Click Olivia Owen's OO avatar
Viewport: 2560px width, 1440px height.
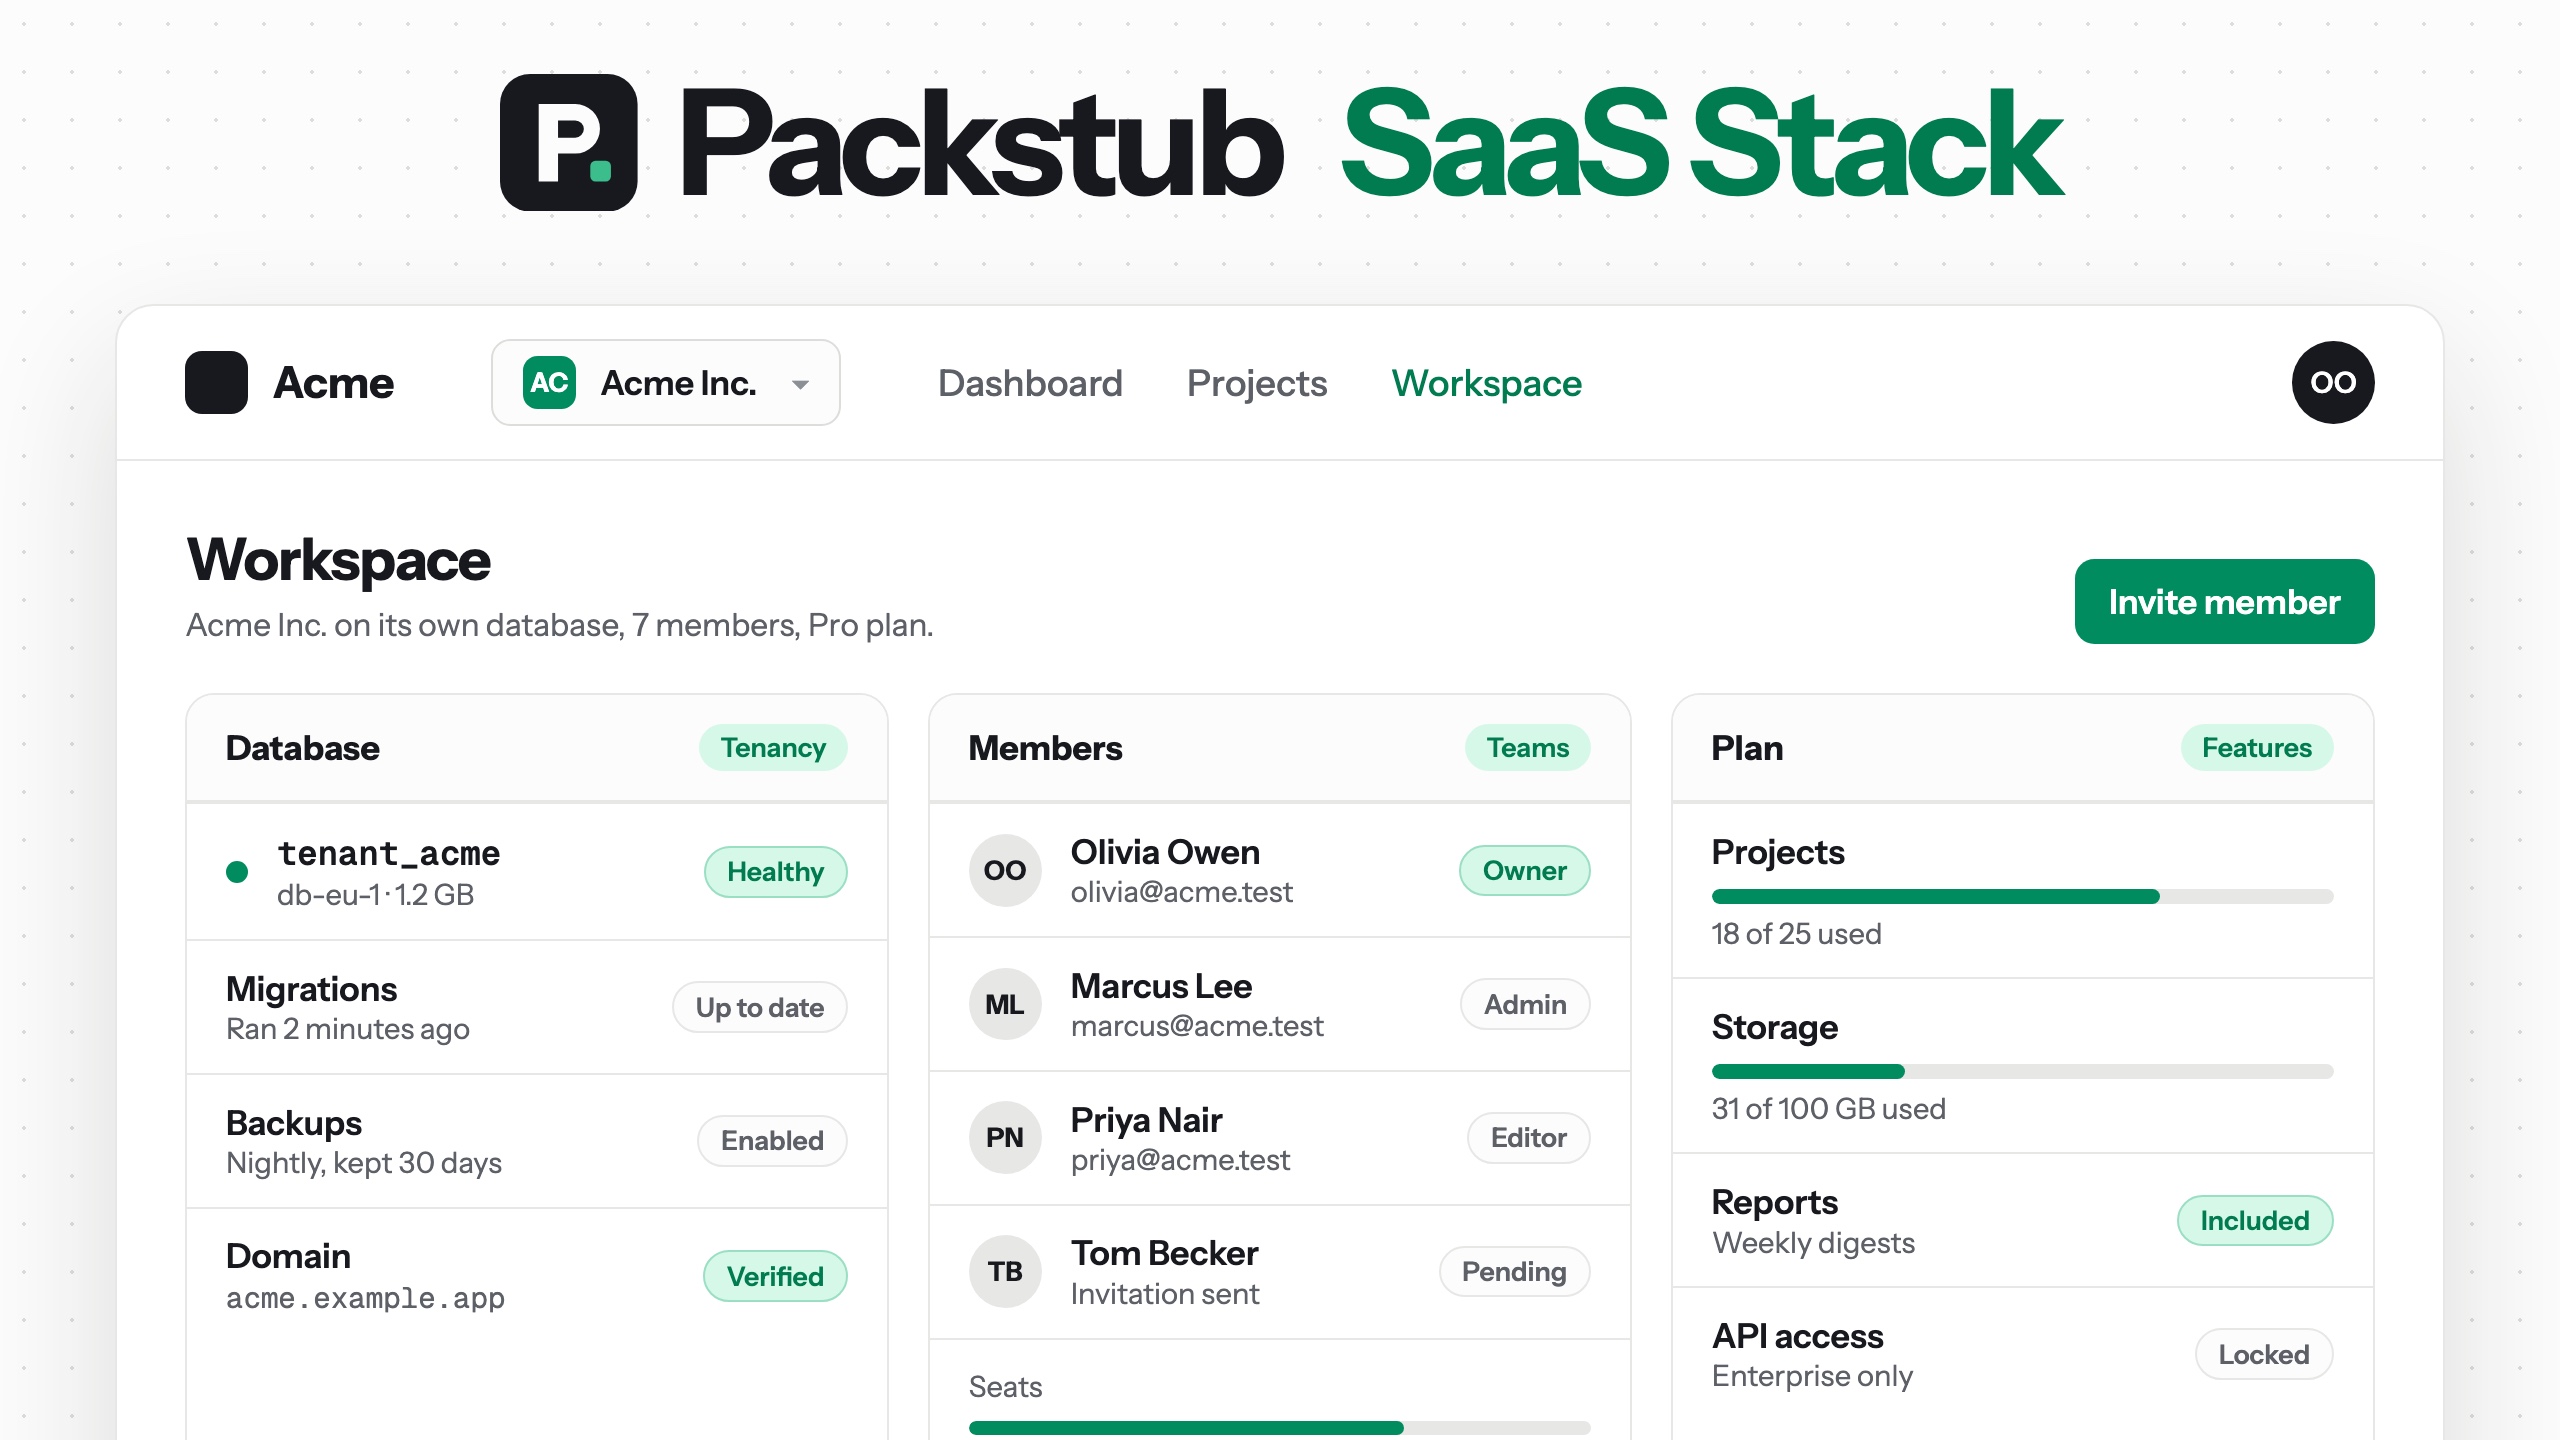1005,870
